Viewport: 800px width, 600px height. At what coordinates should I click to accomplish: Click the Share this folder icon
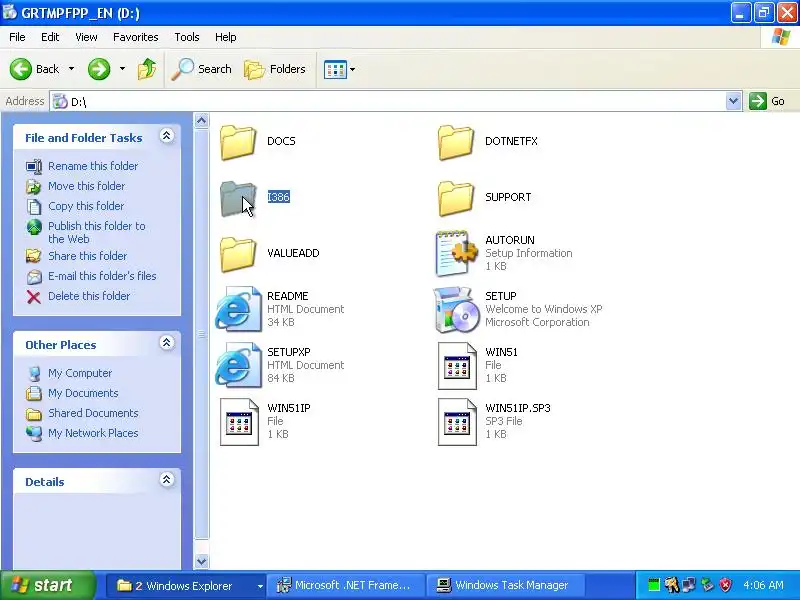pyautogui.click(x=34, y=256)
